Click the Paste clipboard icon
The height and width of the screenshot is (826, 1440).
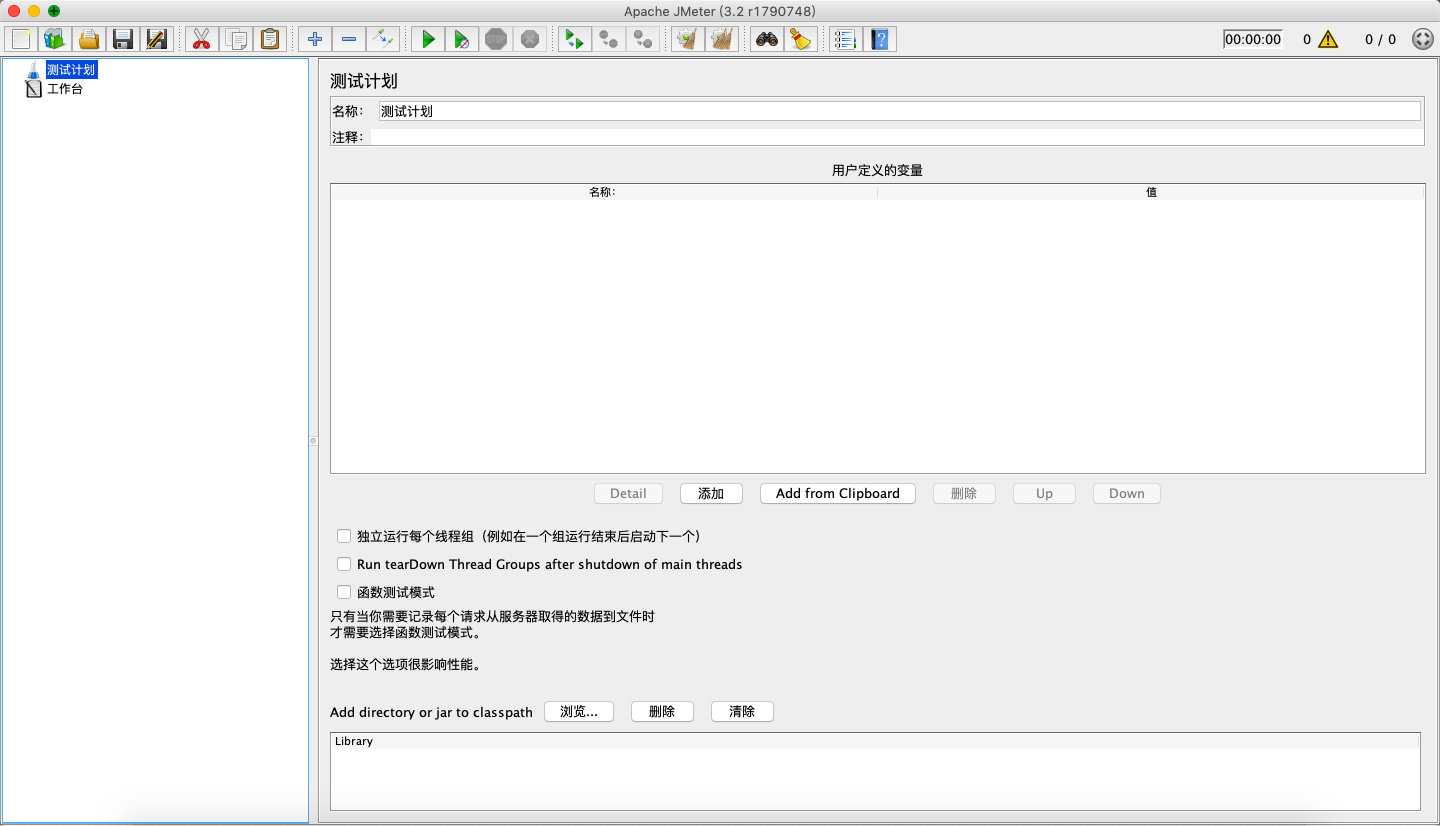click(x=270, y=39)
